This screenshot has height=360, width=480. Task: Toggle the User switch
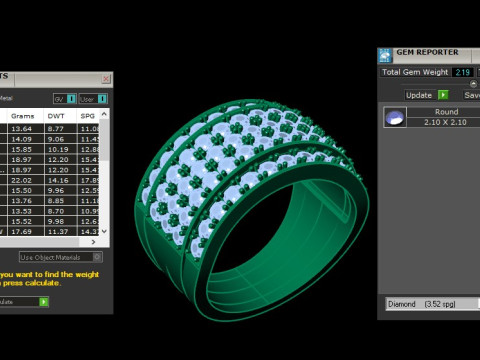pyautogui.click(x=93, y=99)
